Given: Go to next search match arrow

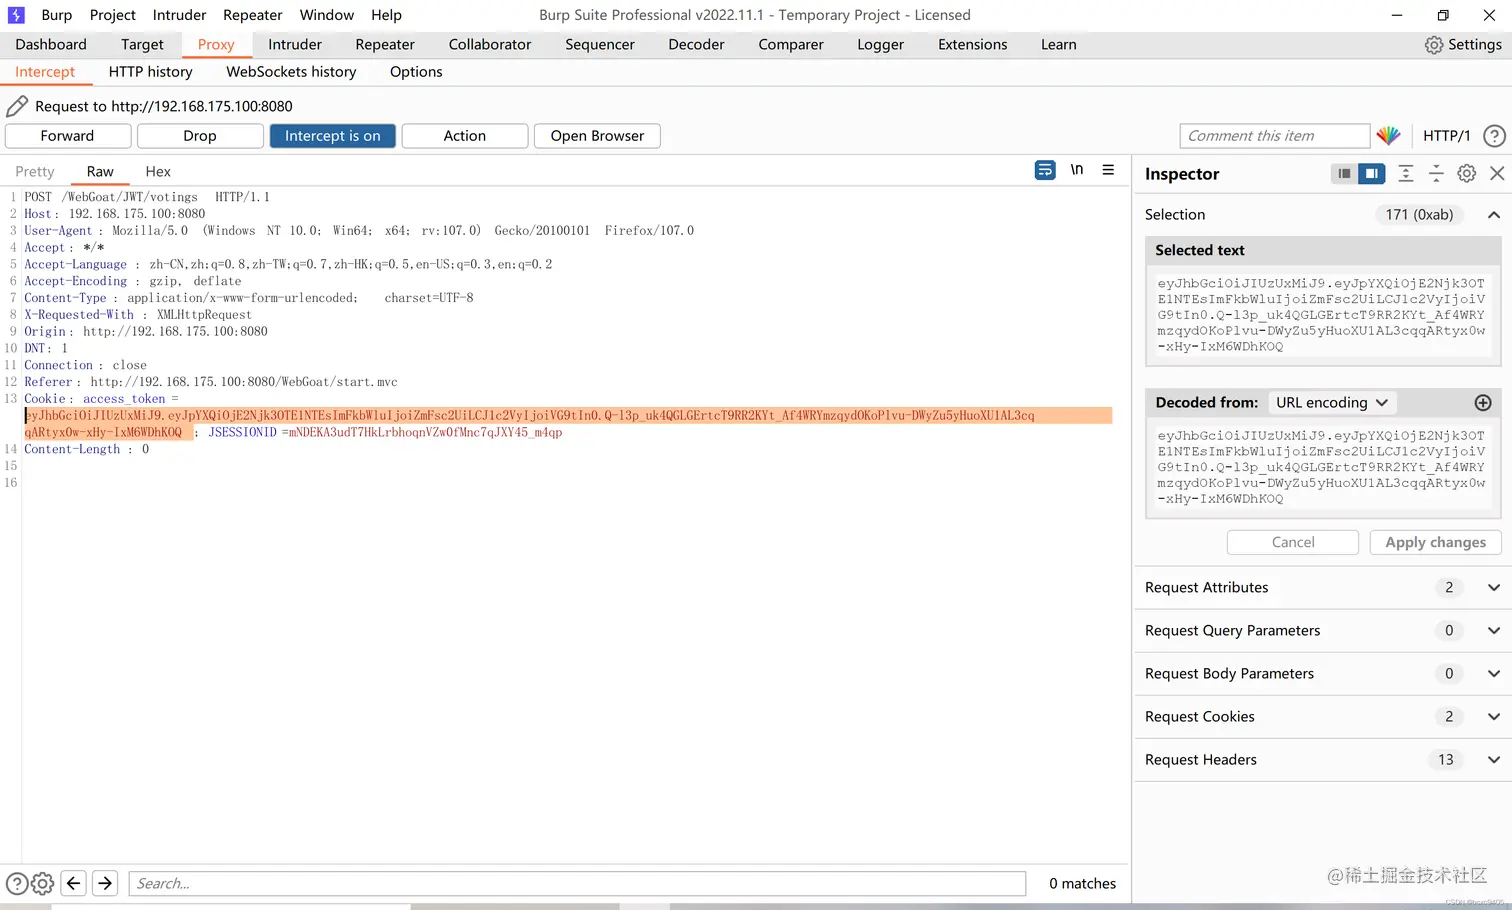Looking at the screenshot, I should (x=105, y=884).
